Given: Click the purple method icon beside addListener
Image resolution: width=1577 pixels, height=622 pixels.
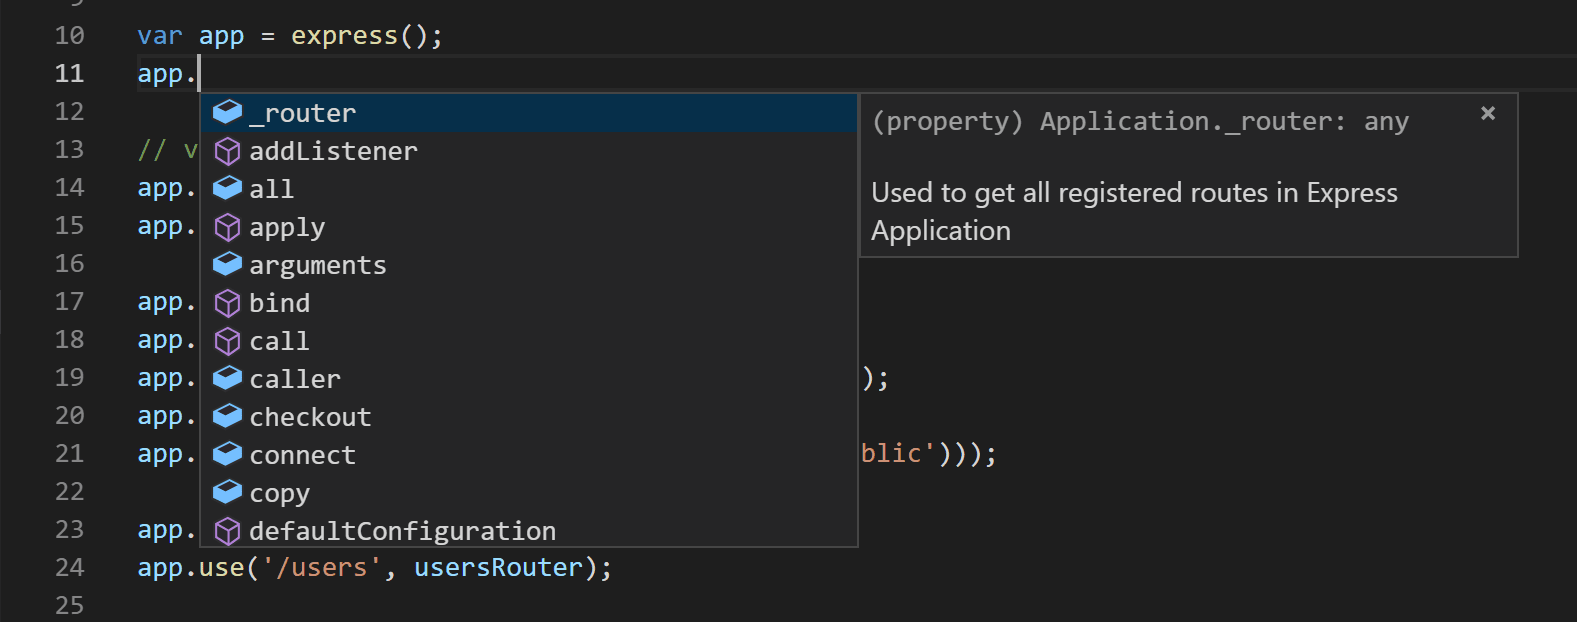Looking at the screenshot, I should click(228, 151).
